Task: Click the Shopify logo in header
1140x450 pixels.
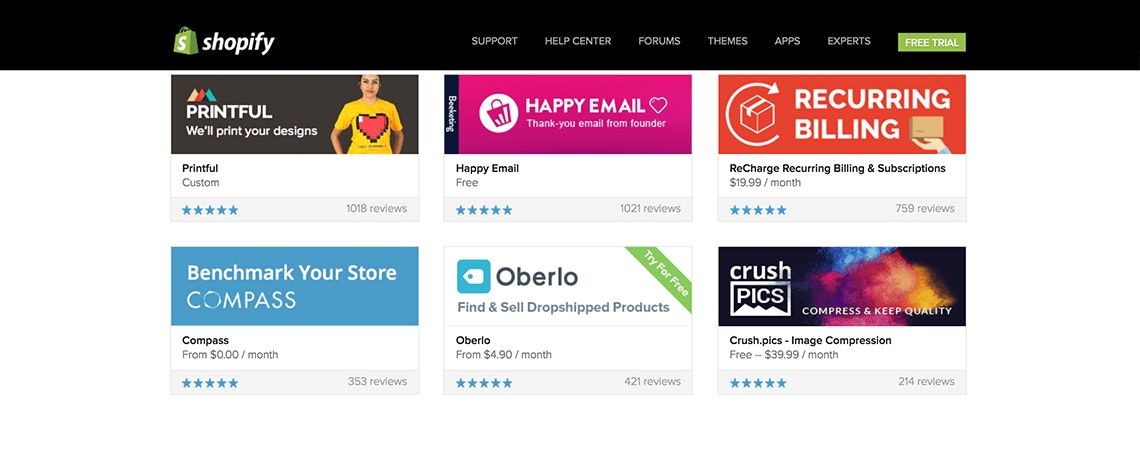Action: 223,41
